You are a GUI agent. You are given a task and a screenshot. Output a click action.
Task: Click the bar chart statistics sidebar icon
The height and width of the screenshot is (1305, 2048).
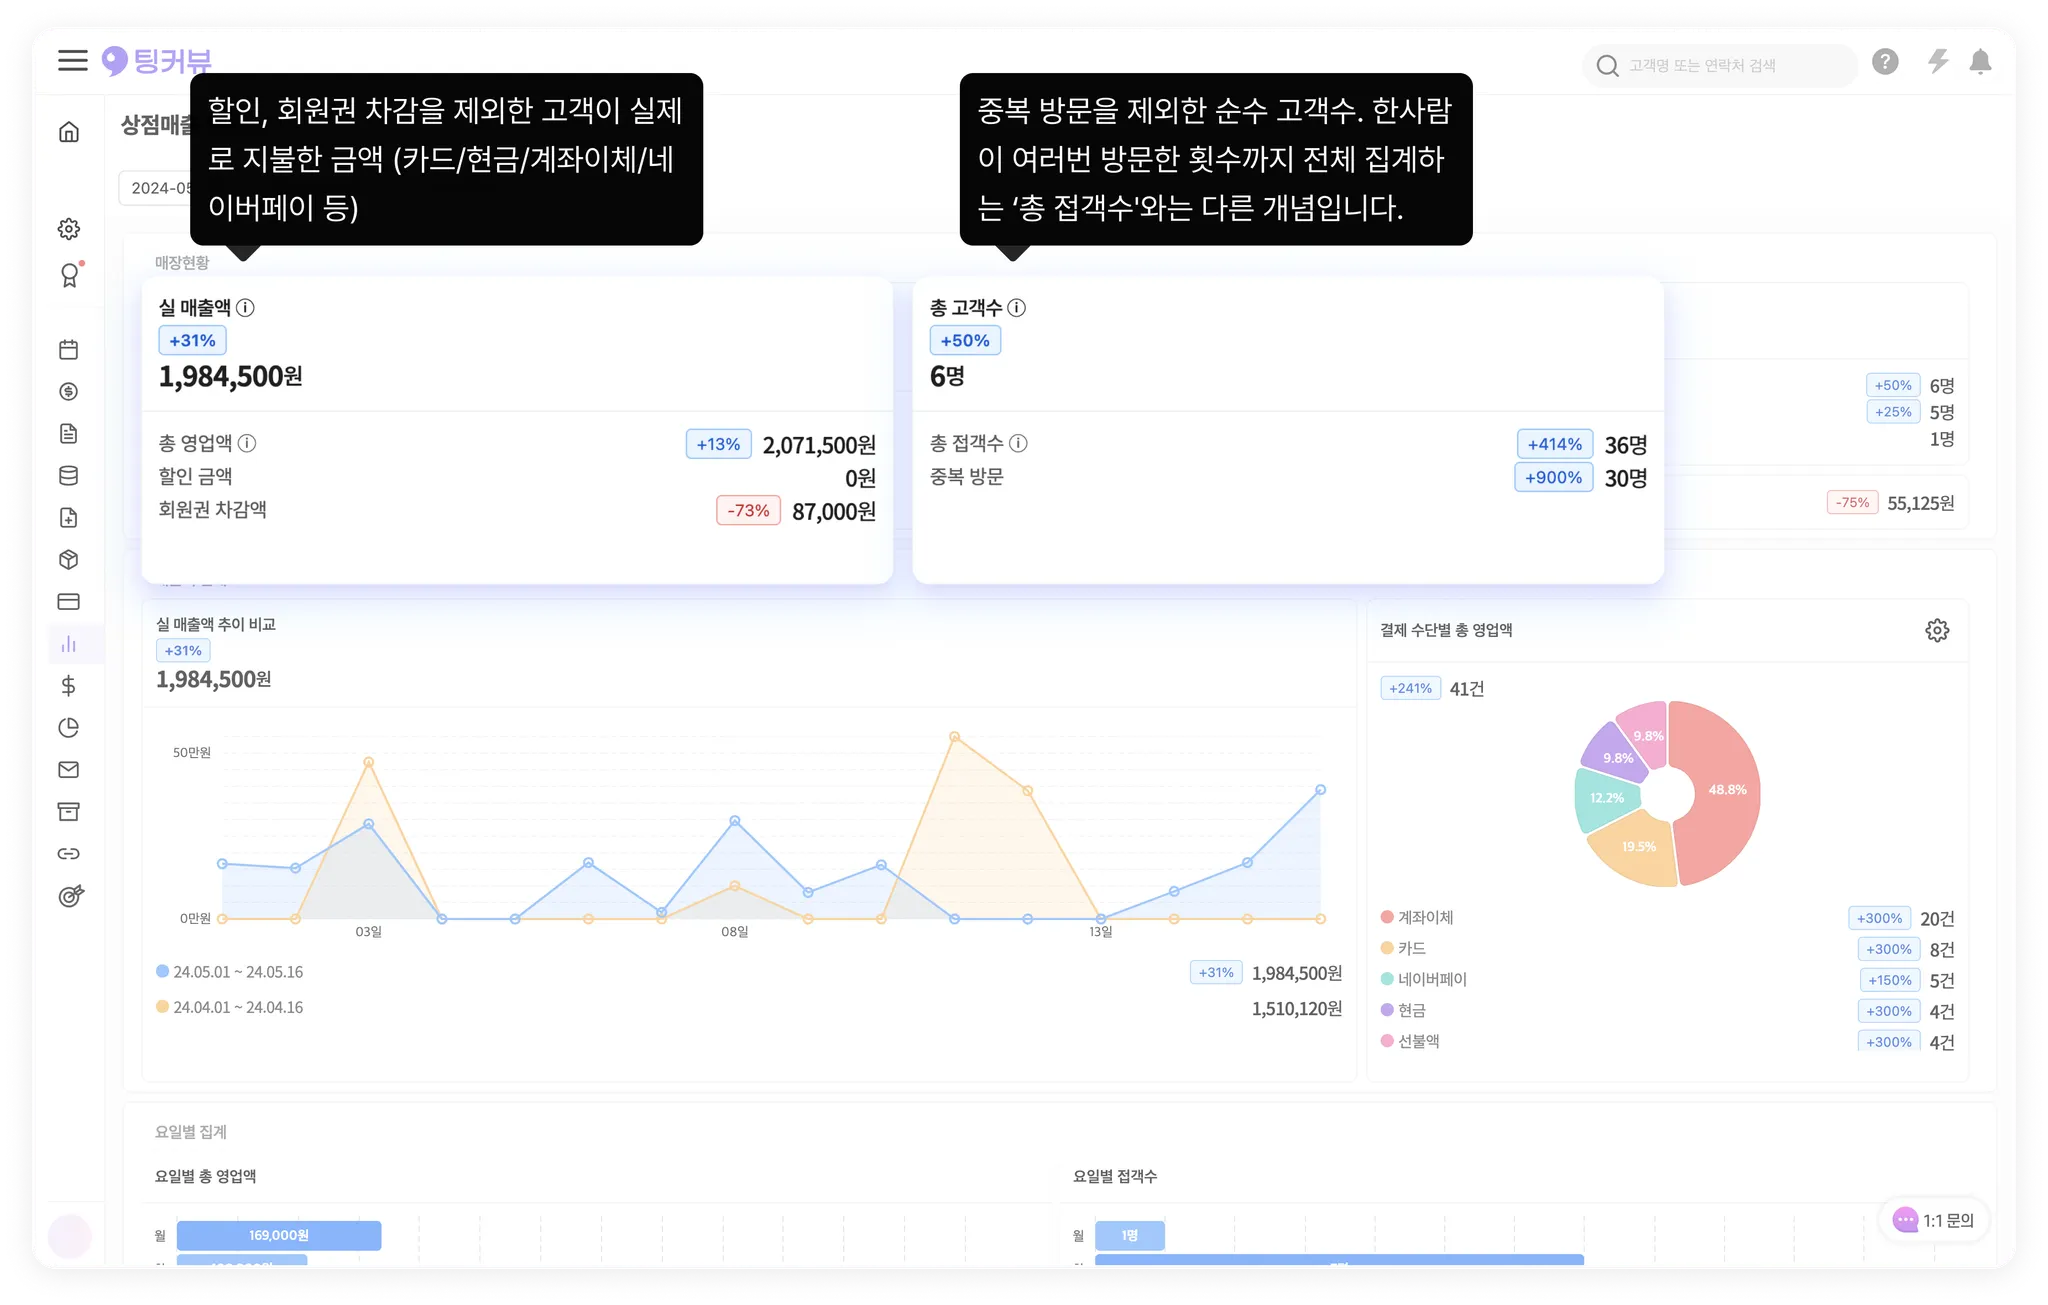(69, 644)
